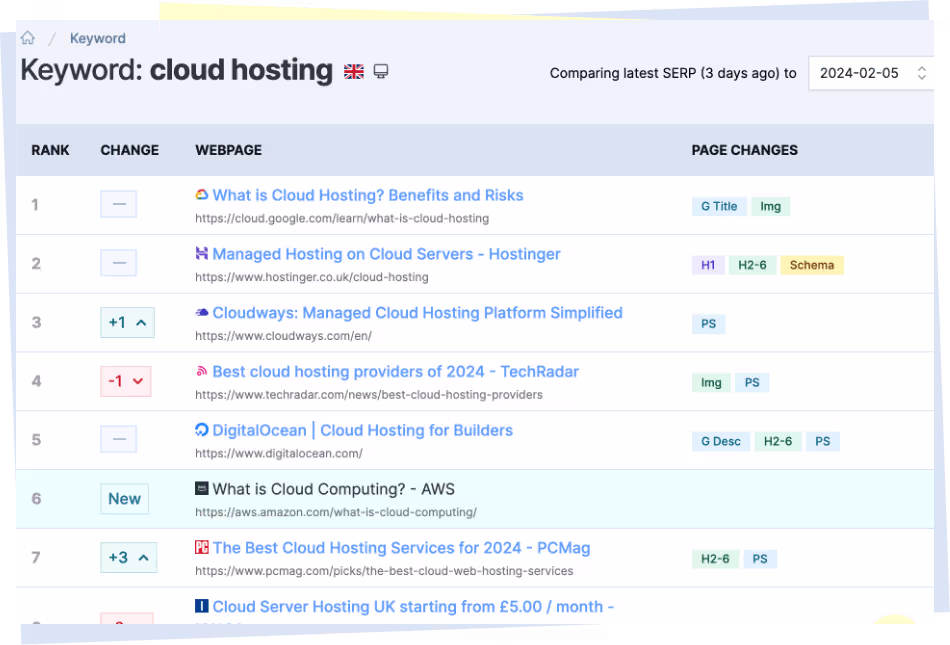Click the Google Cloud favicon in row 1
Image resolution: width=950 pixels, height=645 pixels.
pos(202,194)
